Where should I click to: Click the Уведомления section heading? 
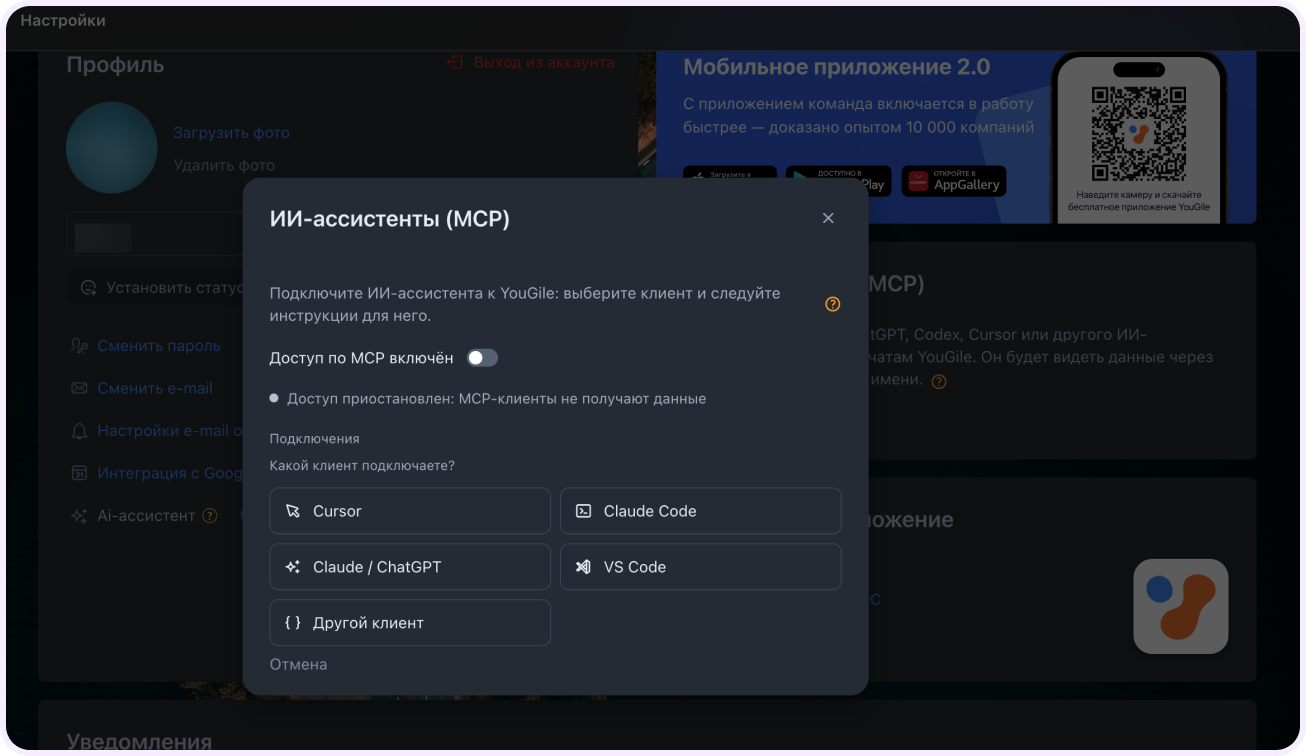point(139,741)
